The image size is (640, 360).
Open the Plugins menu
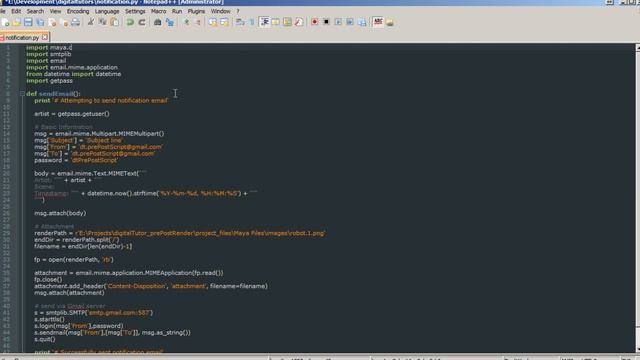click(x=196, y=11)
